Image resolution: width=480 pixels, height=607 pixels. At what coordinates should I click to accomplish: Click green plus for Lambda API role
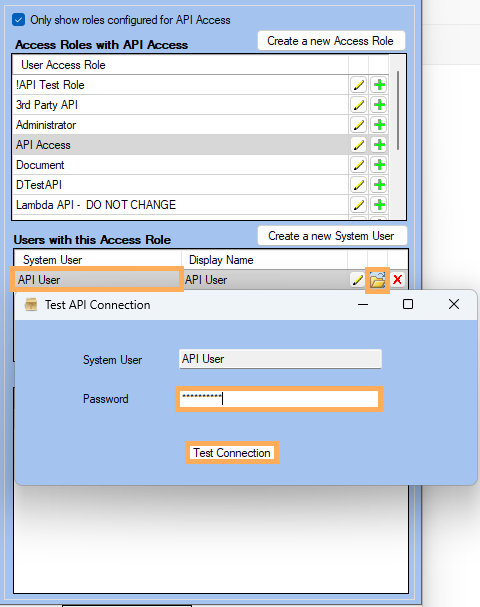pos(379,205)
